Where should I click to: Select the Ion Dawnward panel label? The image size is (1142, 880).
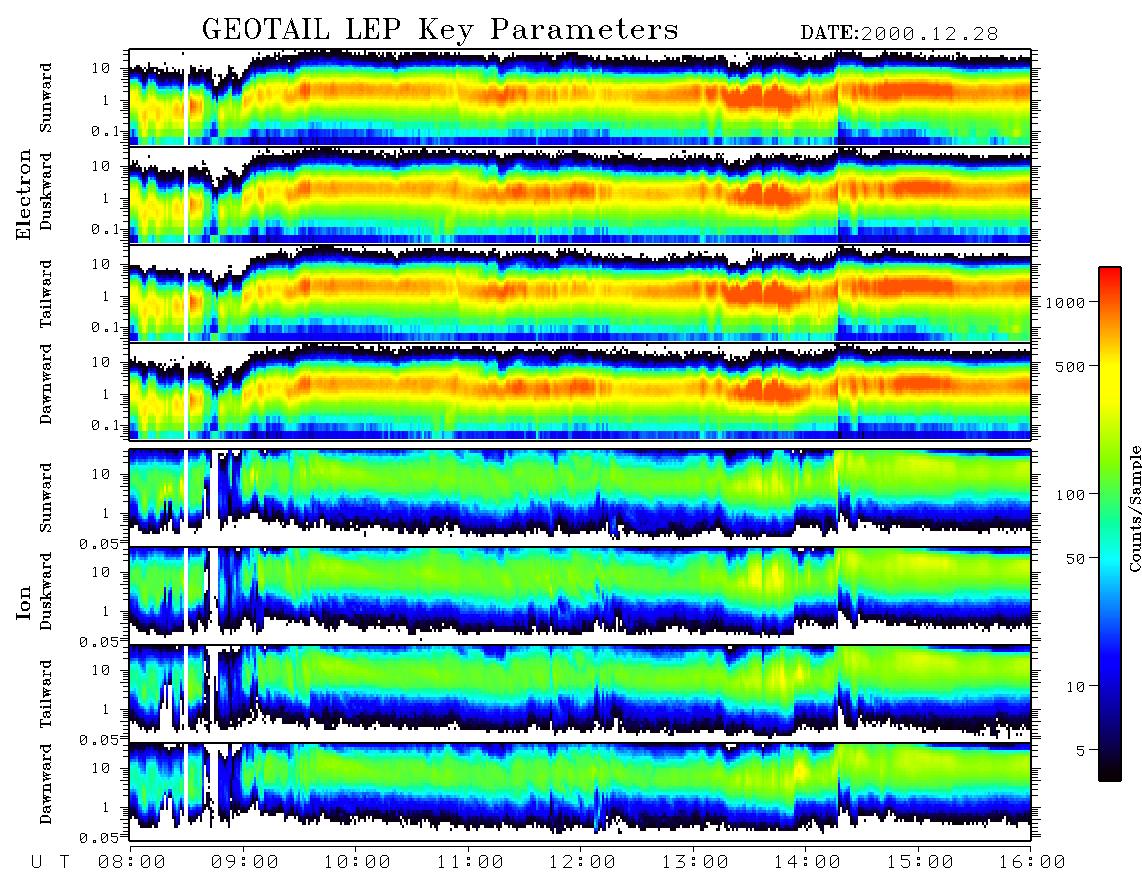(x=46, y=784)
